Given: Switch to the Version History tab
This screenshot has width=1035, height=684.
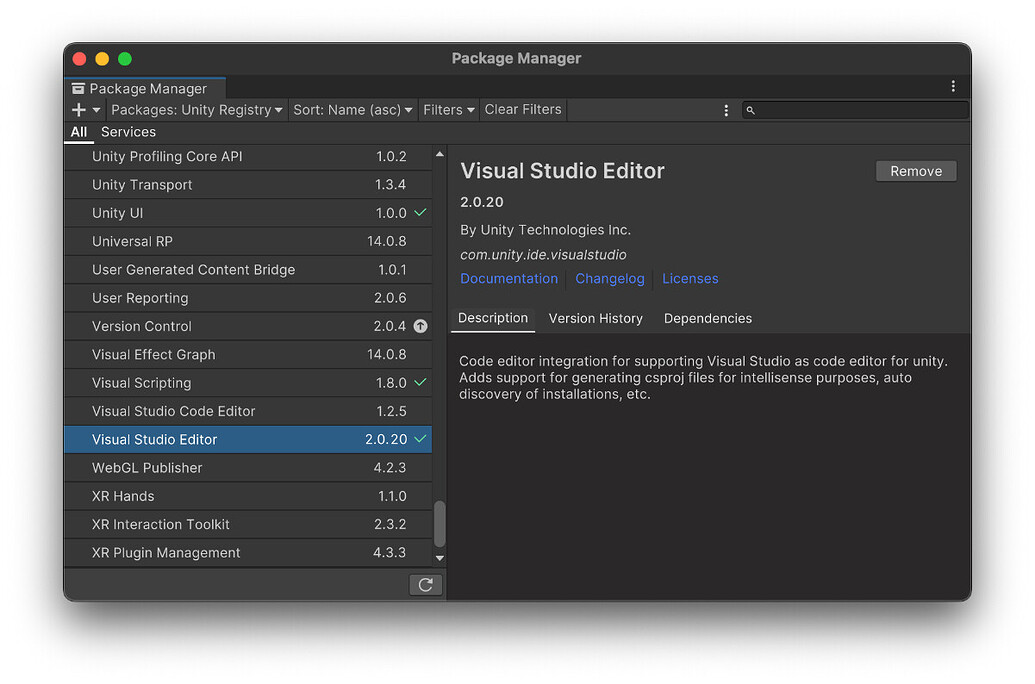Looking at the screenshot, I should pyautogui.click(x=595, y=318).
